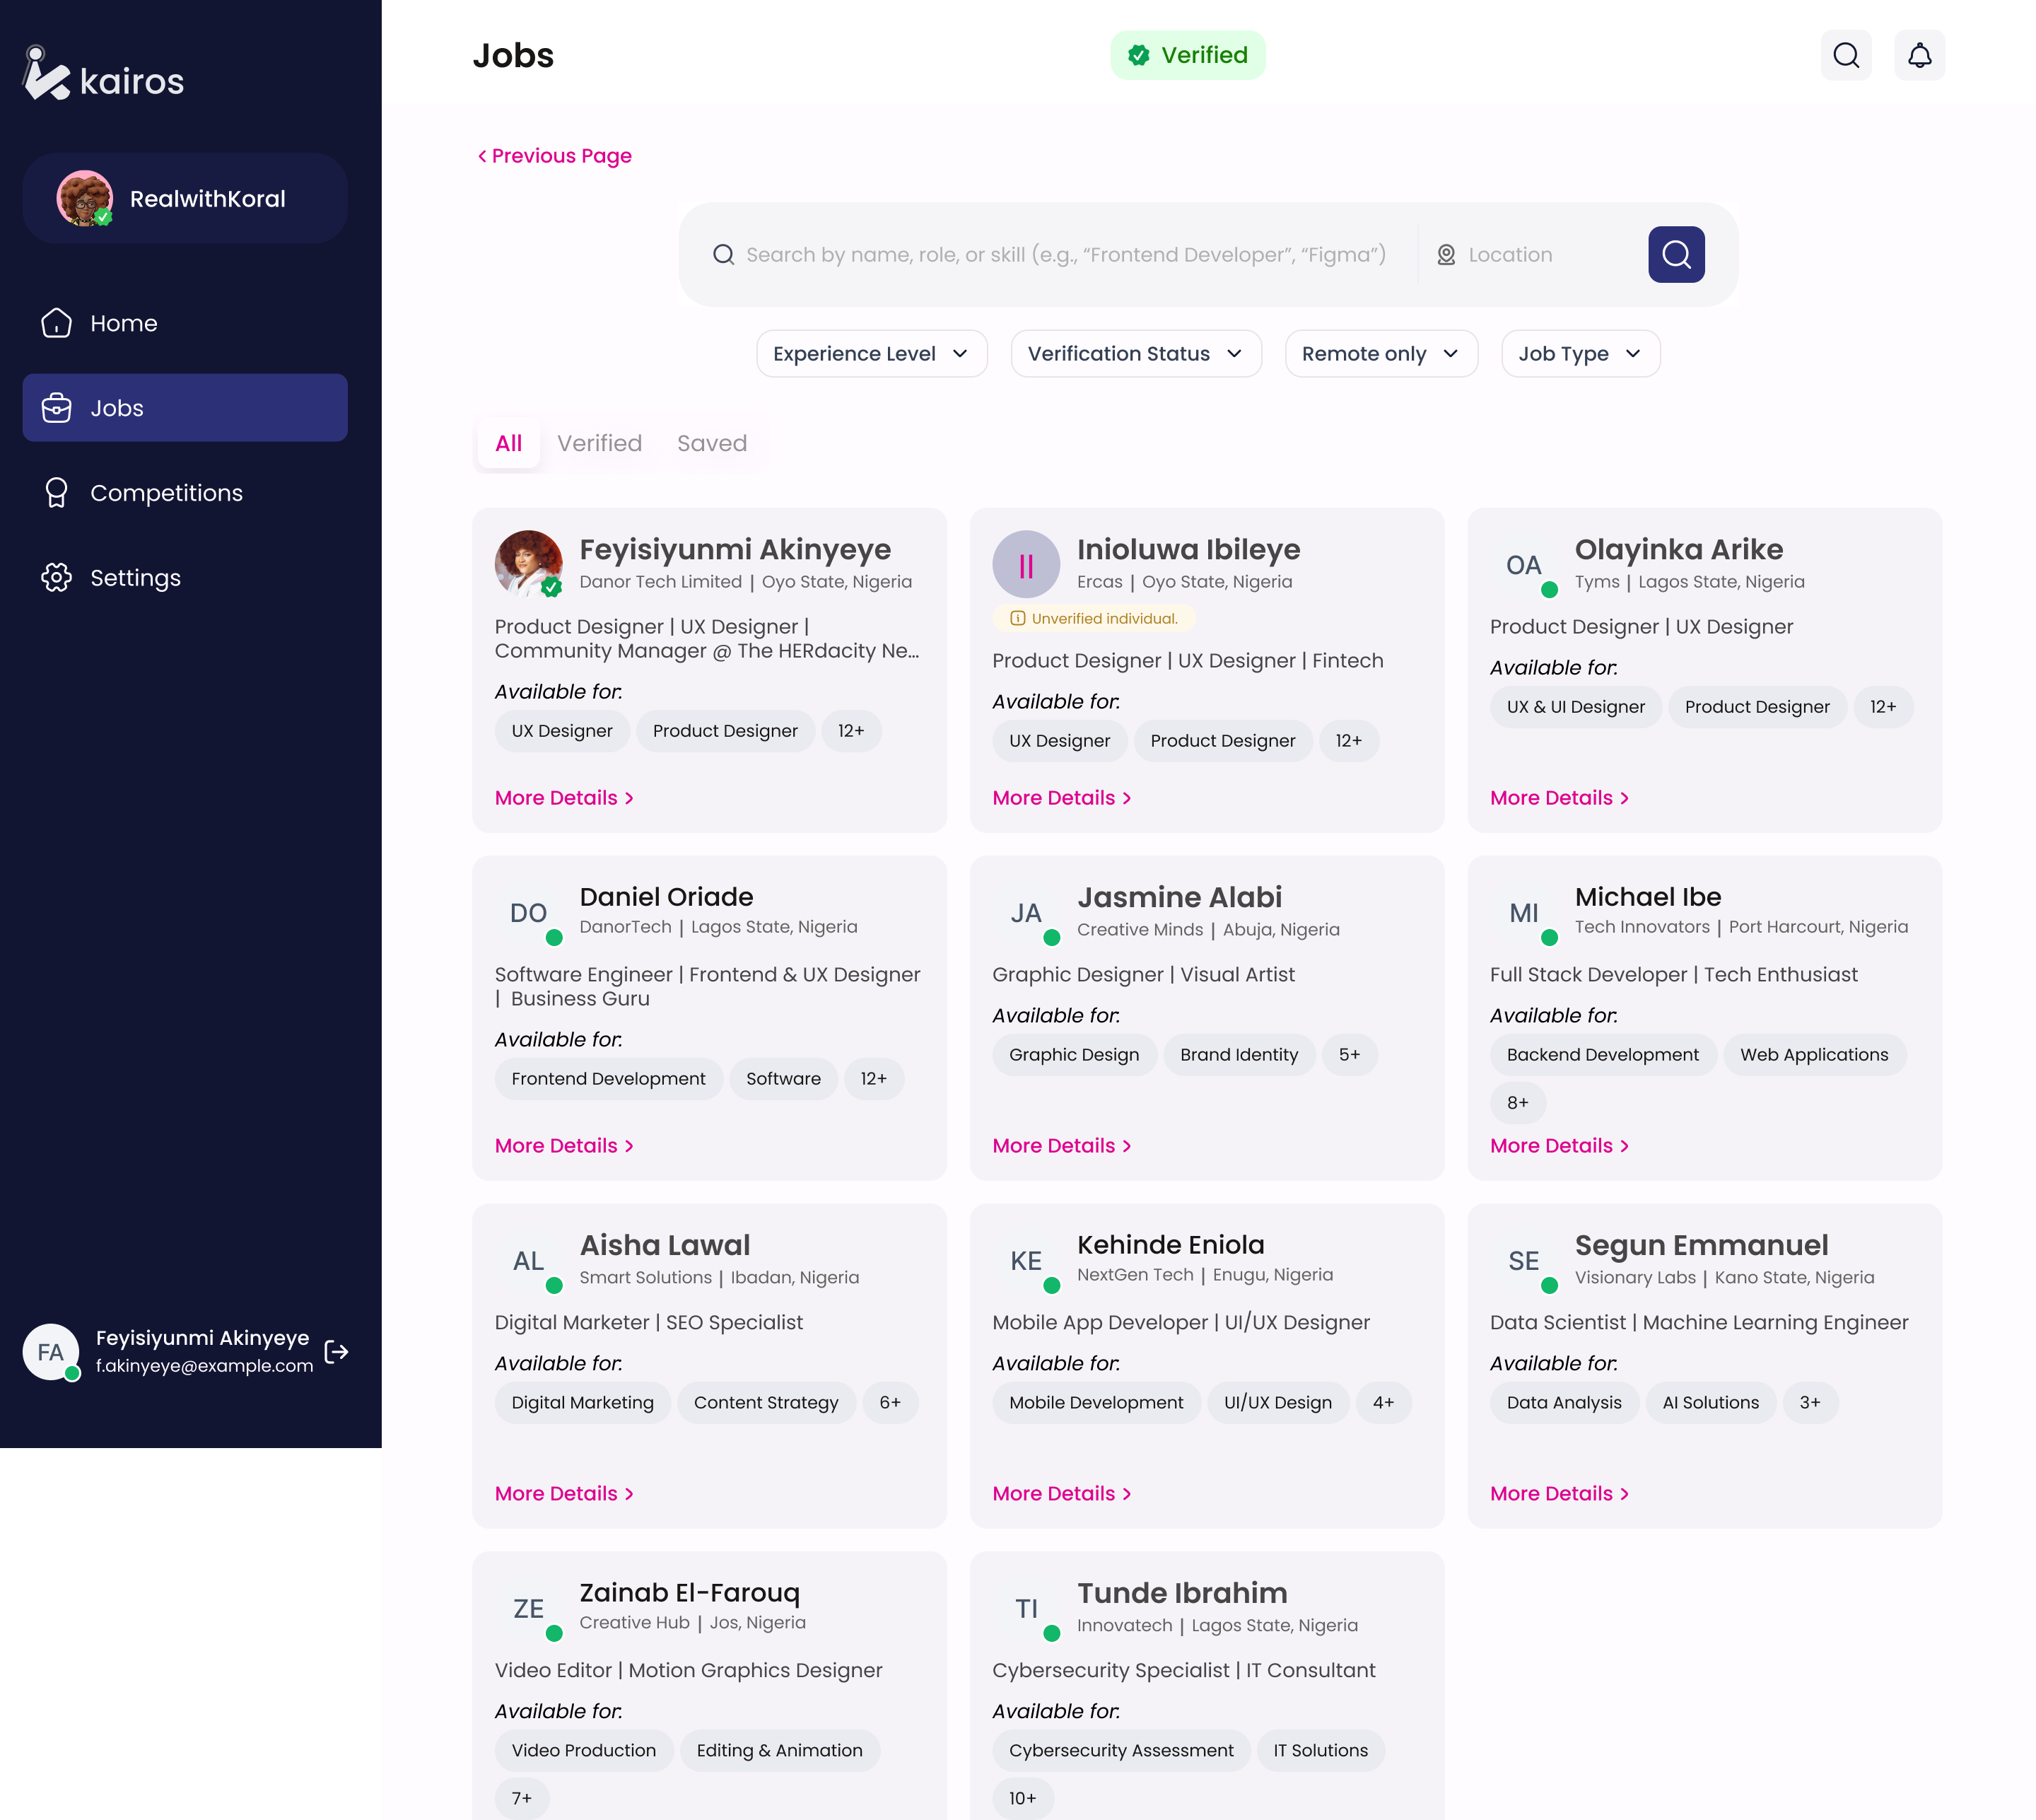Click the Previous Page link

(555, 156)
